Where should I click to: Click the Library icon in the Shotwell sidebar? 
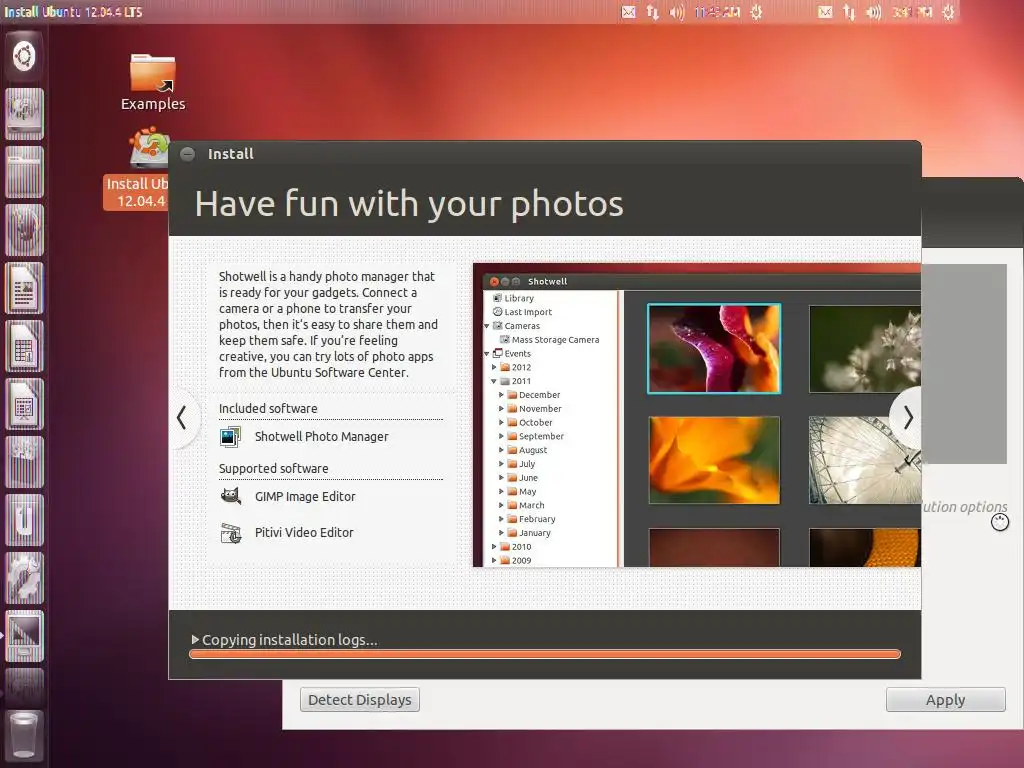(x=497, y=298)
